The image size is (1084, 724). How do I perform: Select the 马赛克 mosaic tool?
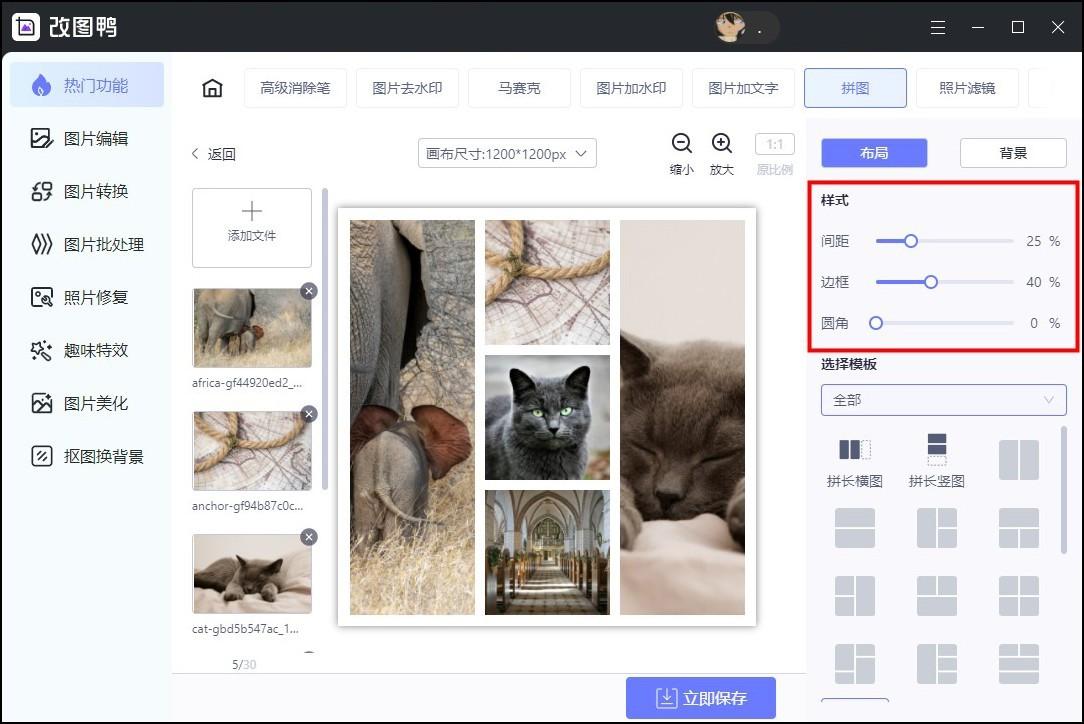click(x=518, y=88)
